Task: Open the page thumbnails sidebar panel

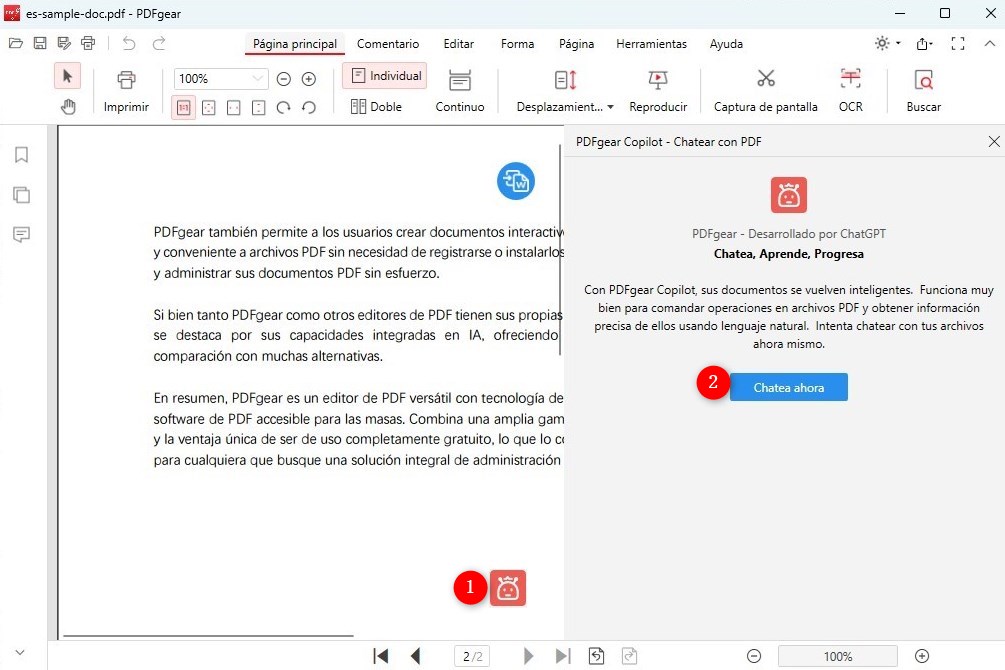Action: click(x=21, y=194)
